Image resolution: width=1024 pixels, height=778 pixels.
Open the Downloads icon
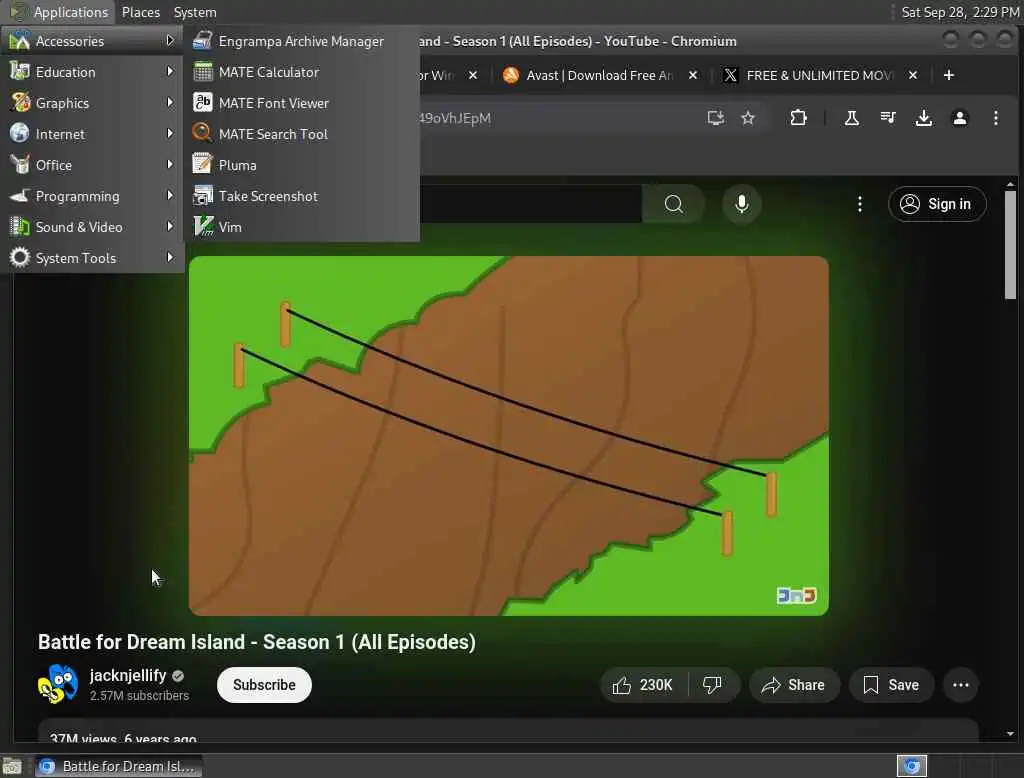click(x=923, y=118)
